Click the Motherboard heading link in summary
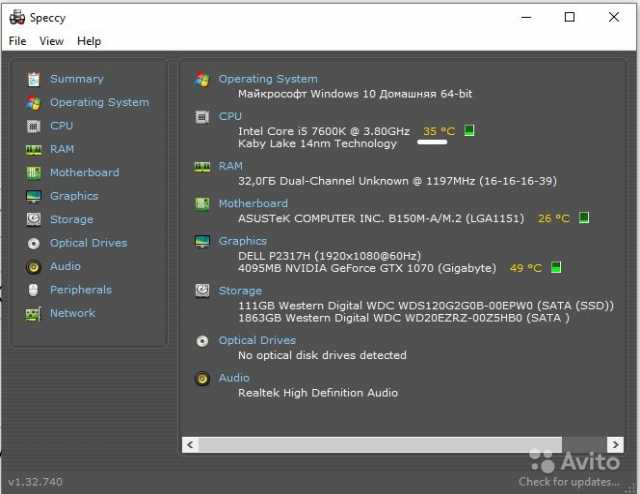The image size is (640, 494). (253, 204)
